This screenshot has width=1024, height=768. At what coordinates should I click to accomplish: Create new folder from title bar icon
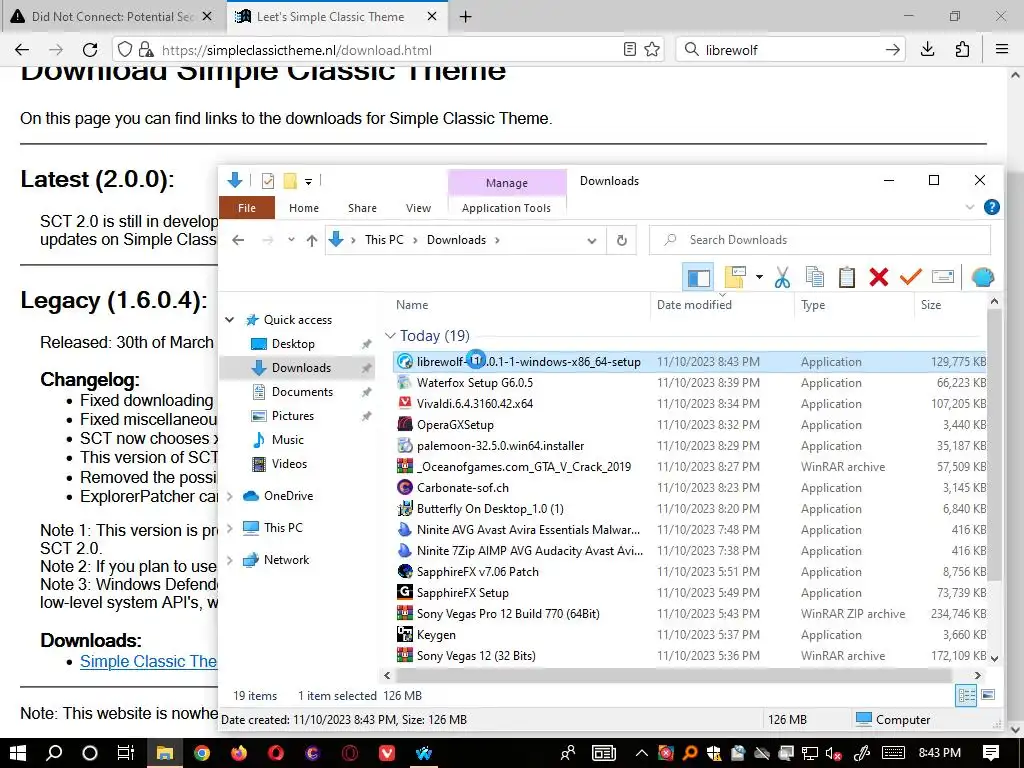click(x=290, y=181)
